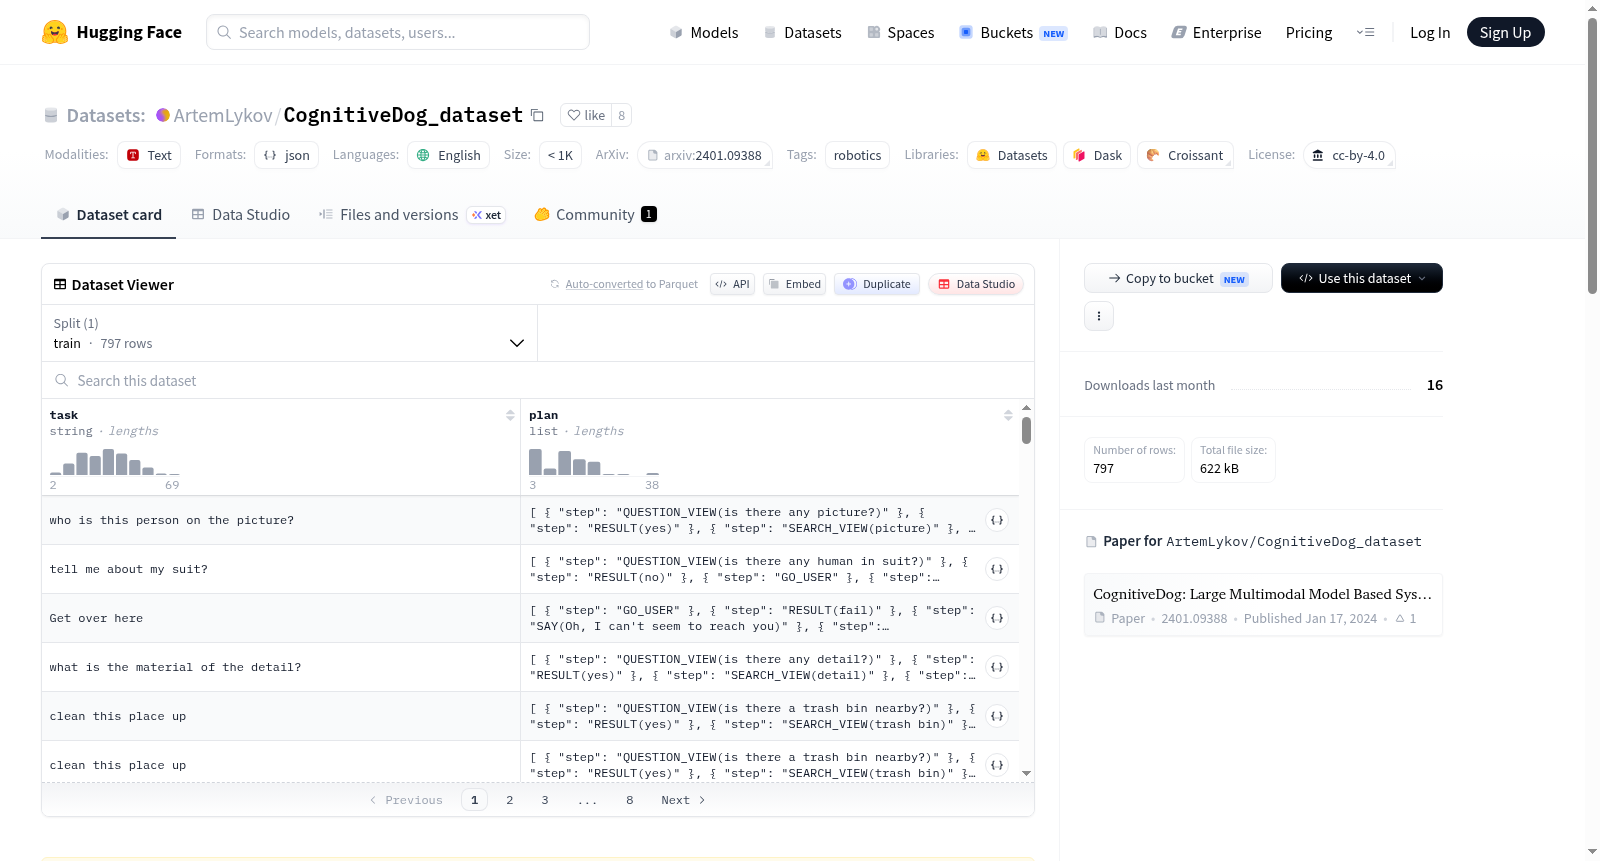Open Data Studio from viewer header button
Viewport: 1600px width, 861px height.
[976, 284]
